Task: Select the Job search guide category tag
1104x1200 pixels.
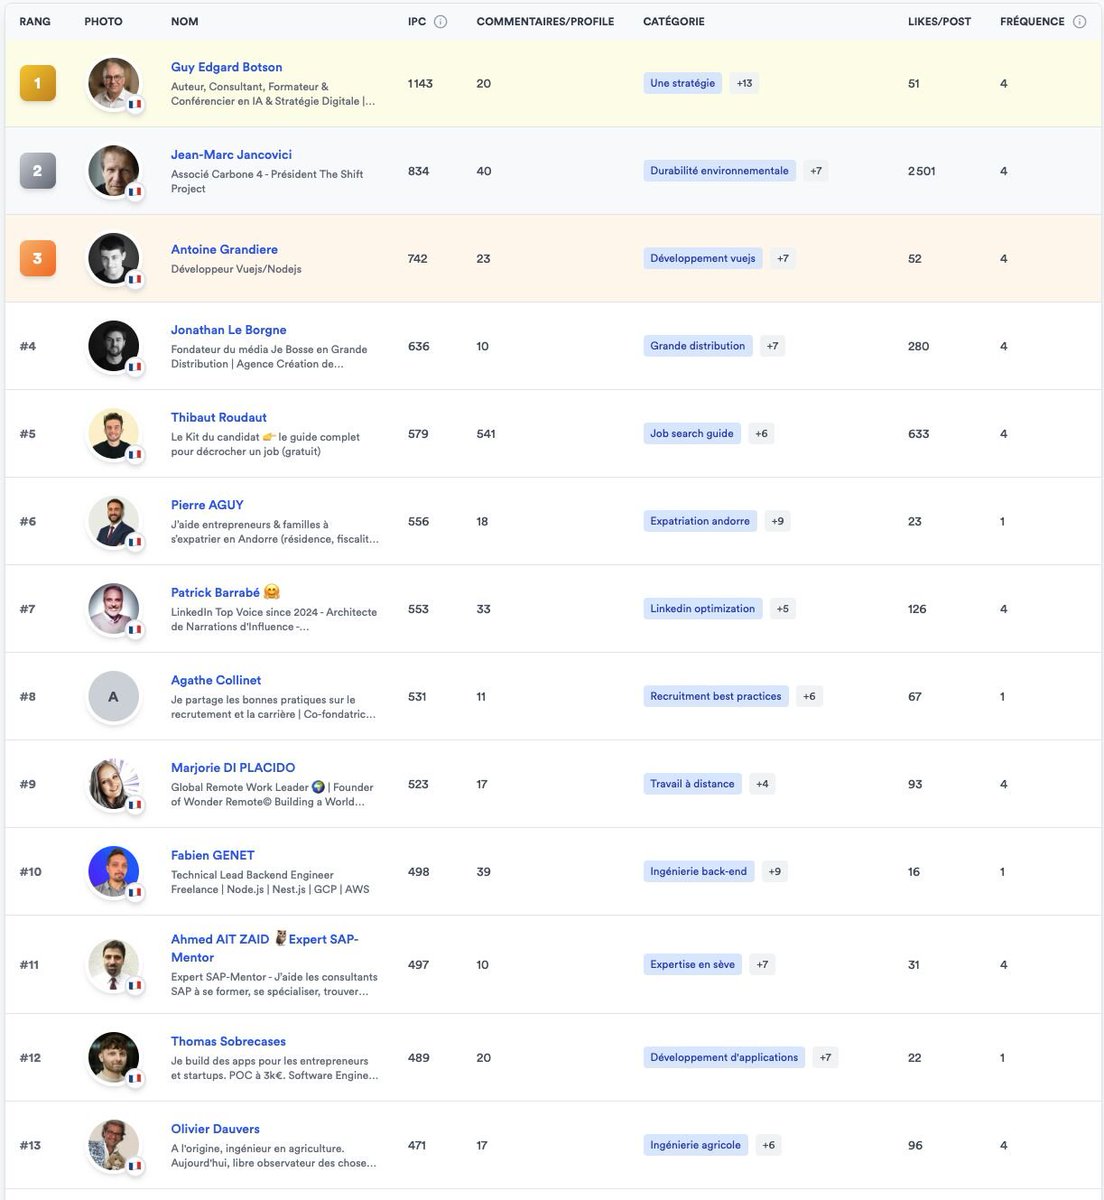Action: pyautogui.click(x=692, y=434)
